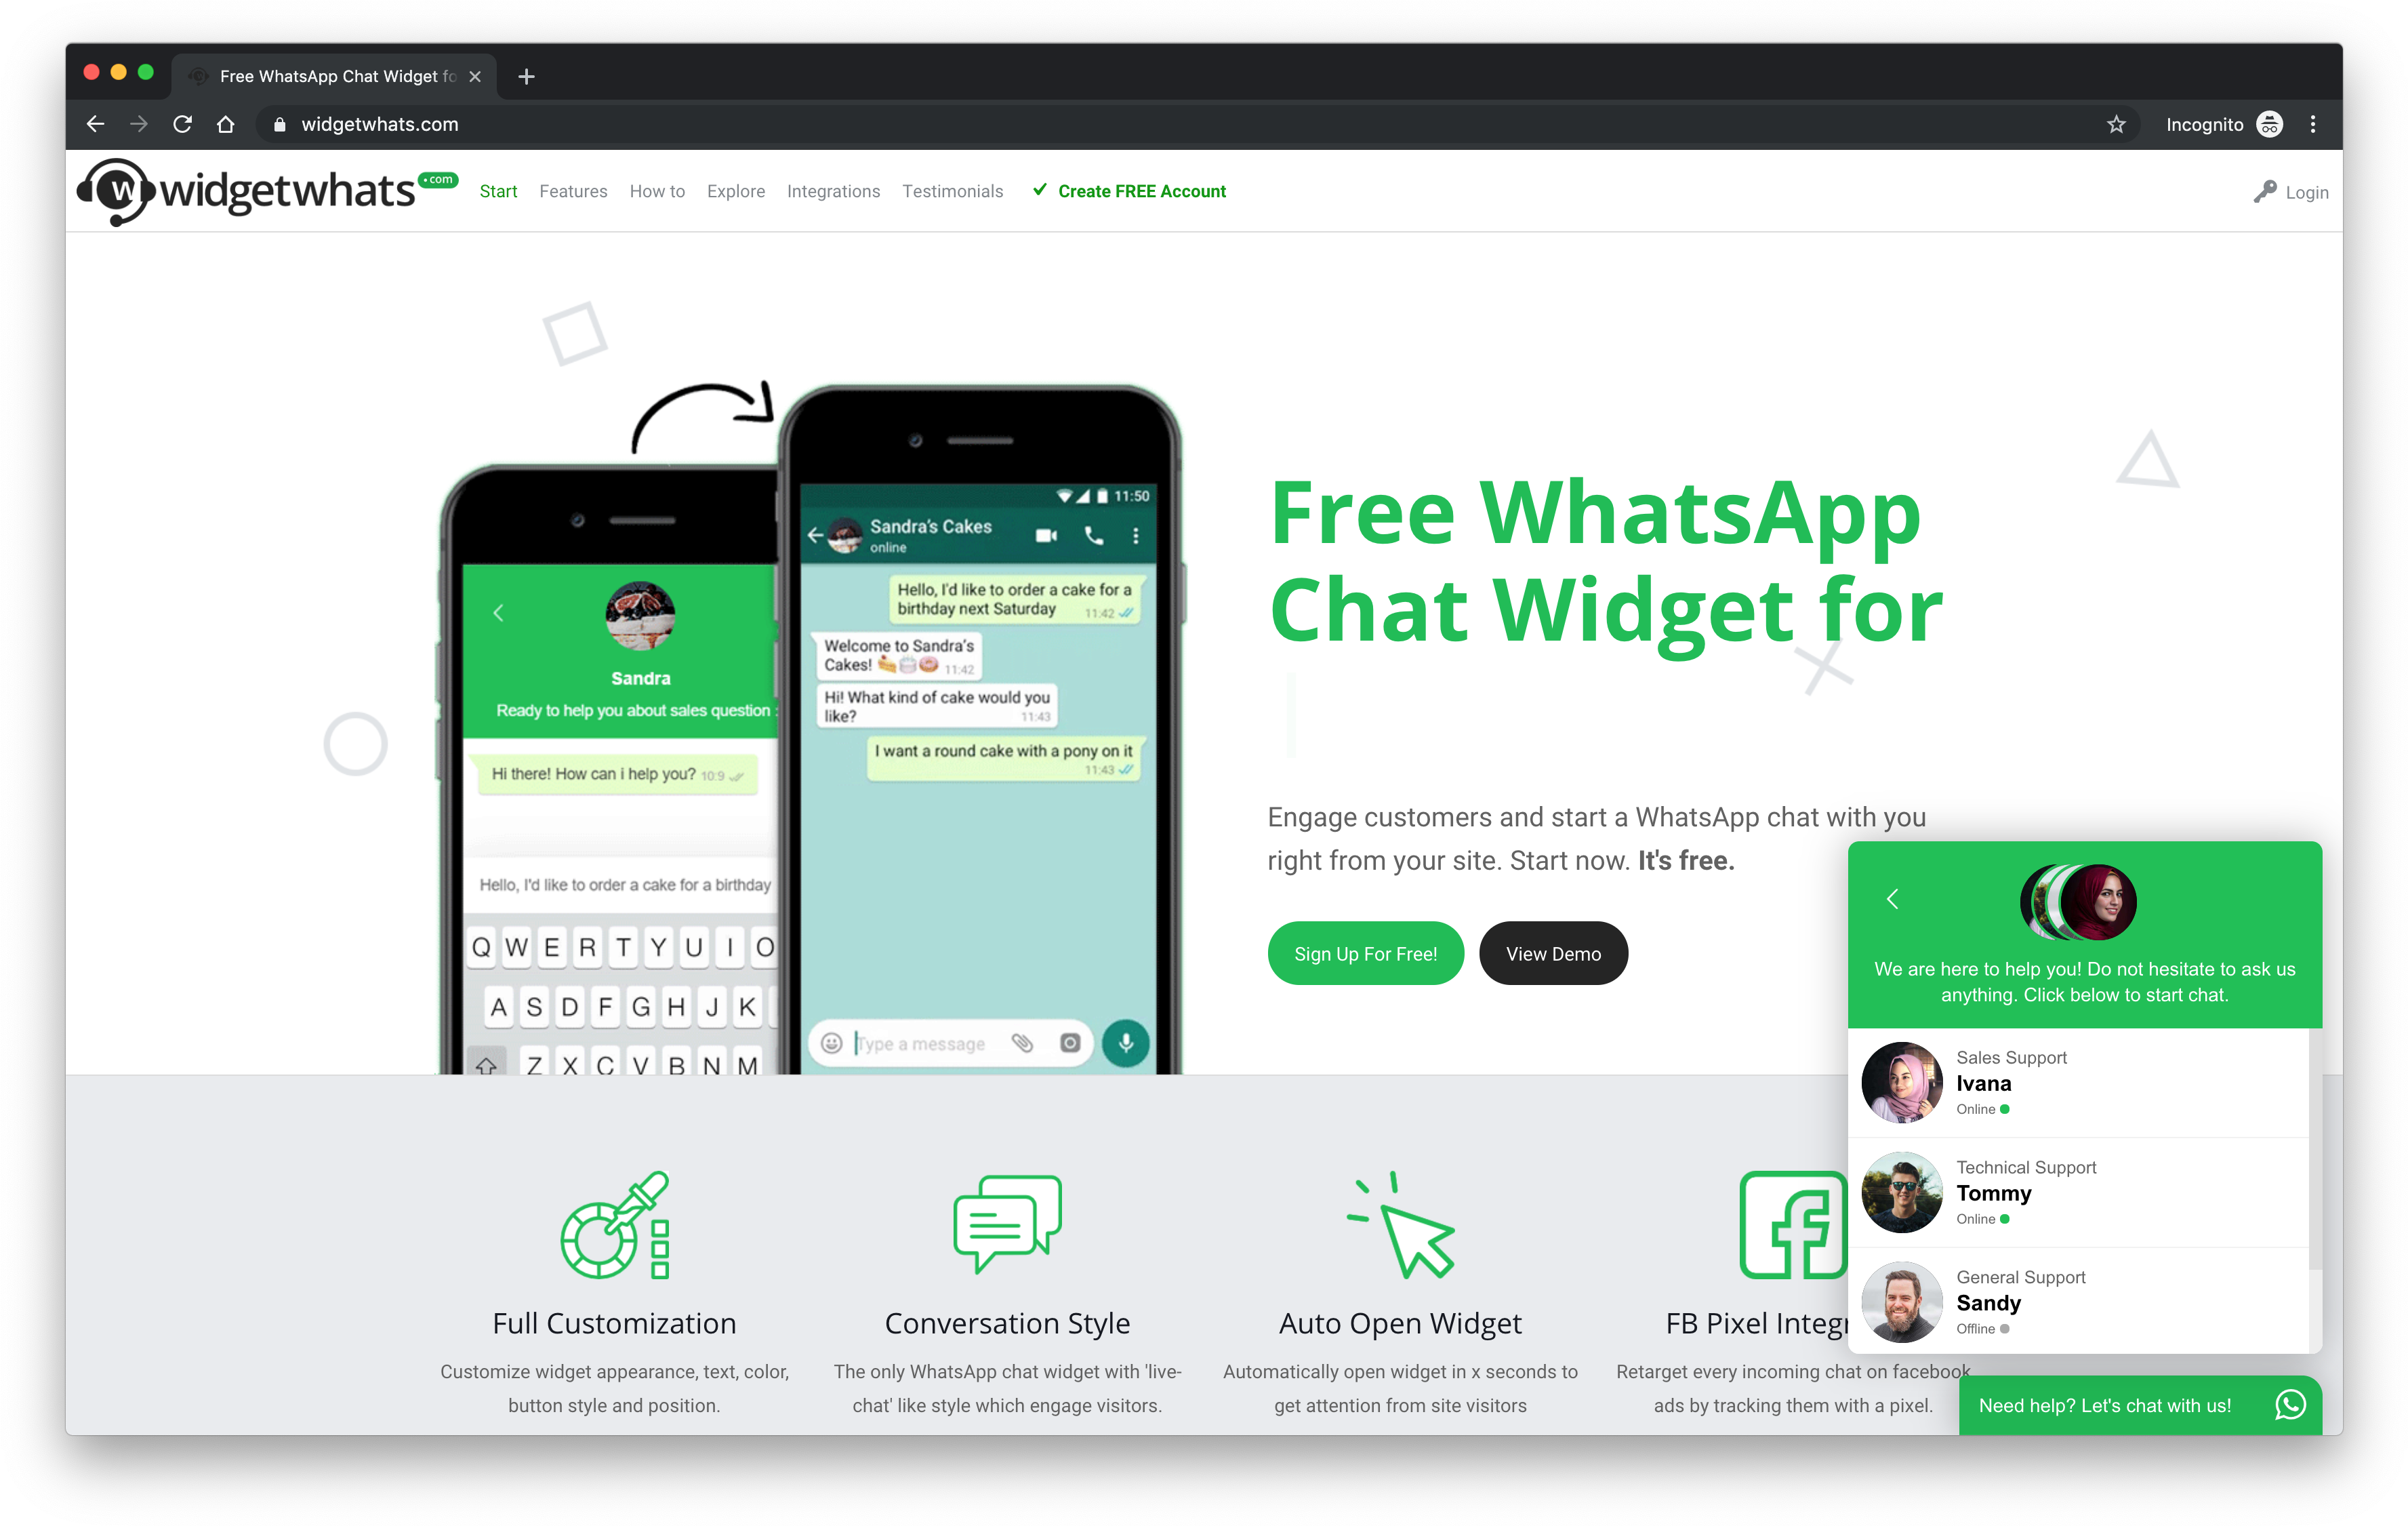Click the back arrow in chat widget
Screen dimensions: 2408x1526
coord(1892,898)
